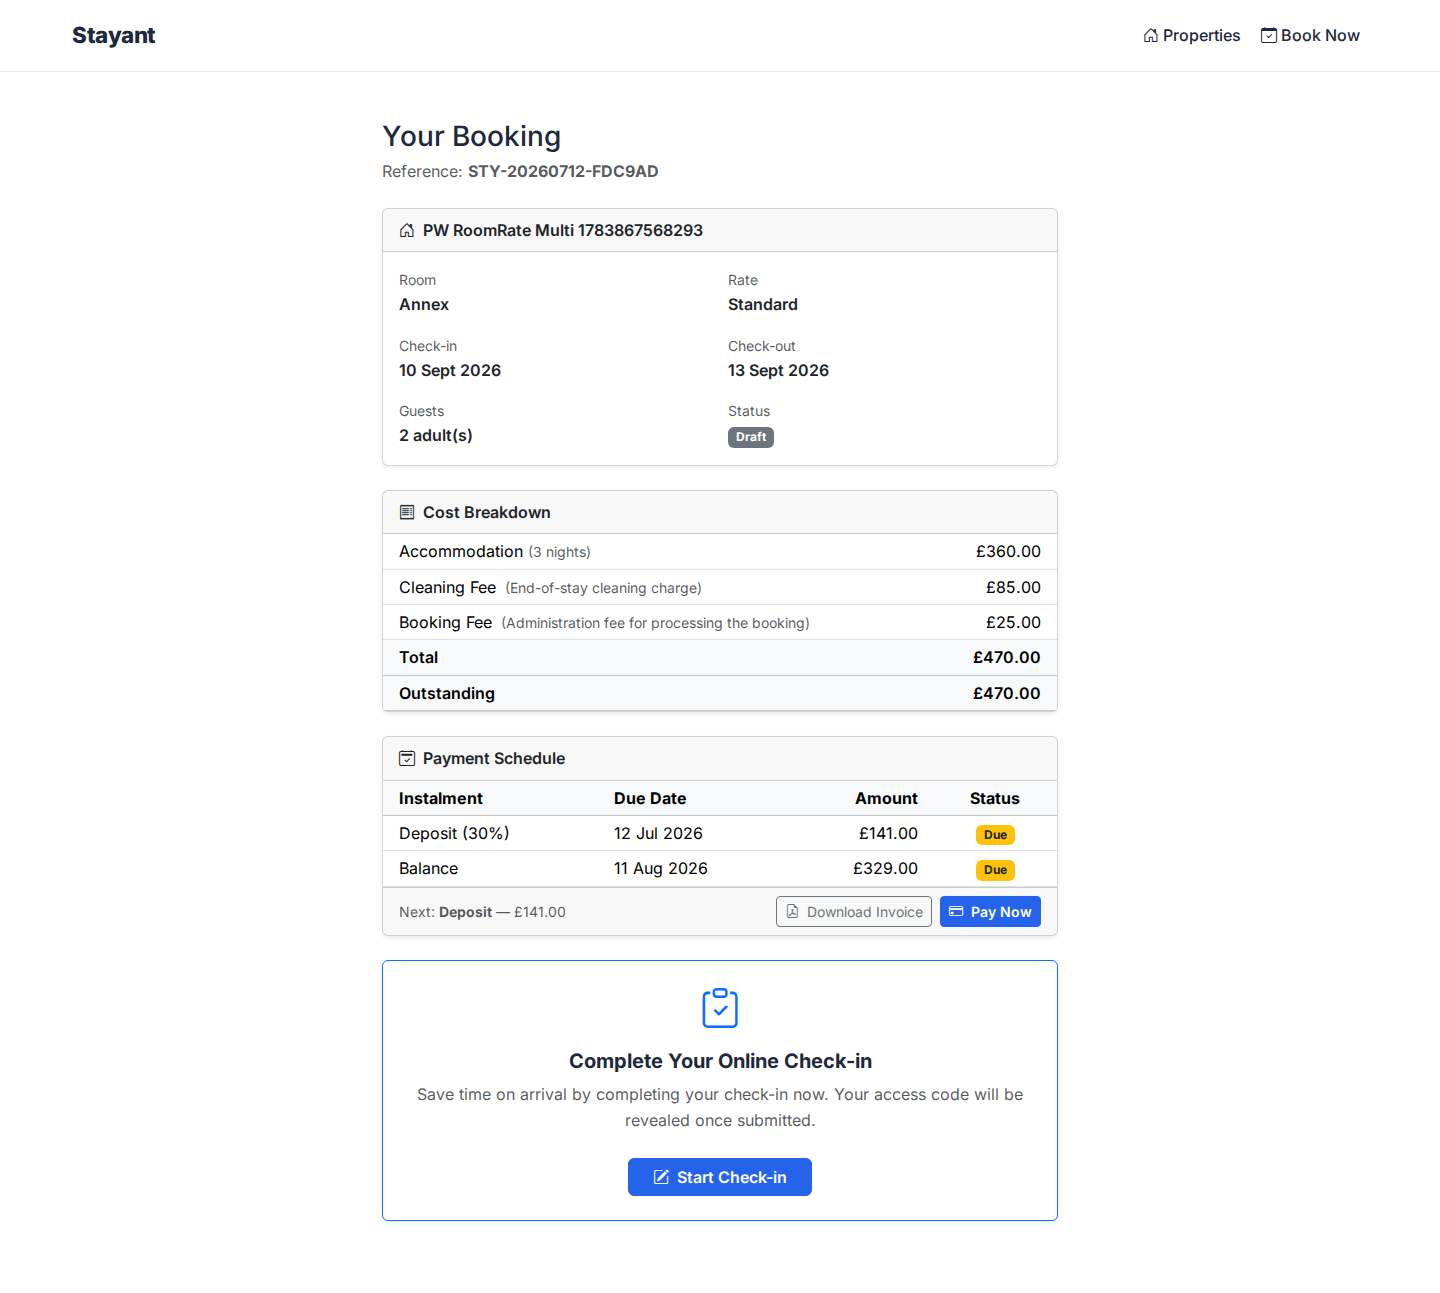Click the Payment Schedule calendar icon
Screen dimensions: 1440x1293
407,758
